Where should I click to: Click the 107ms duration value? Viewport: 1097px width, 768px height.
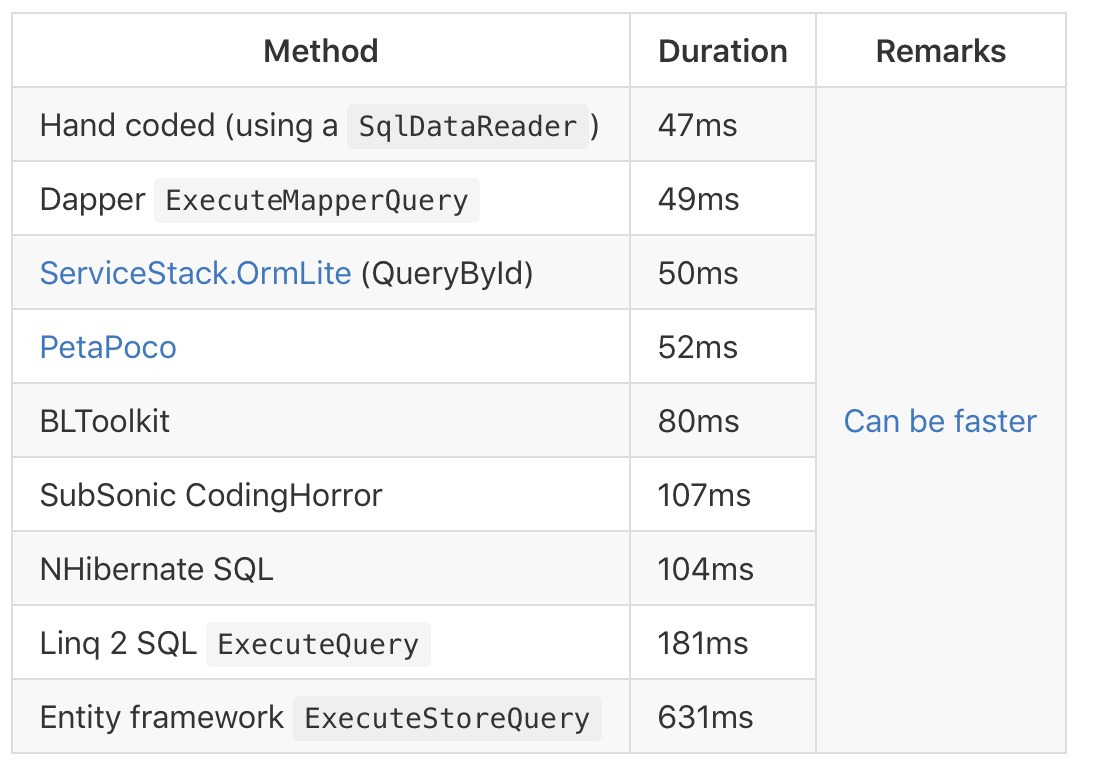(705, 495)
